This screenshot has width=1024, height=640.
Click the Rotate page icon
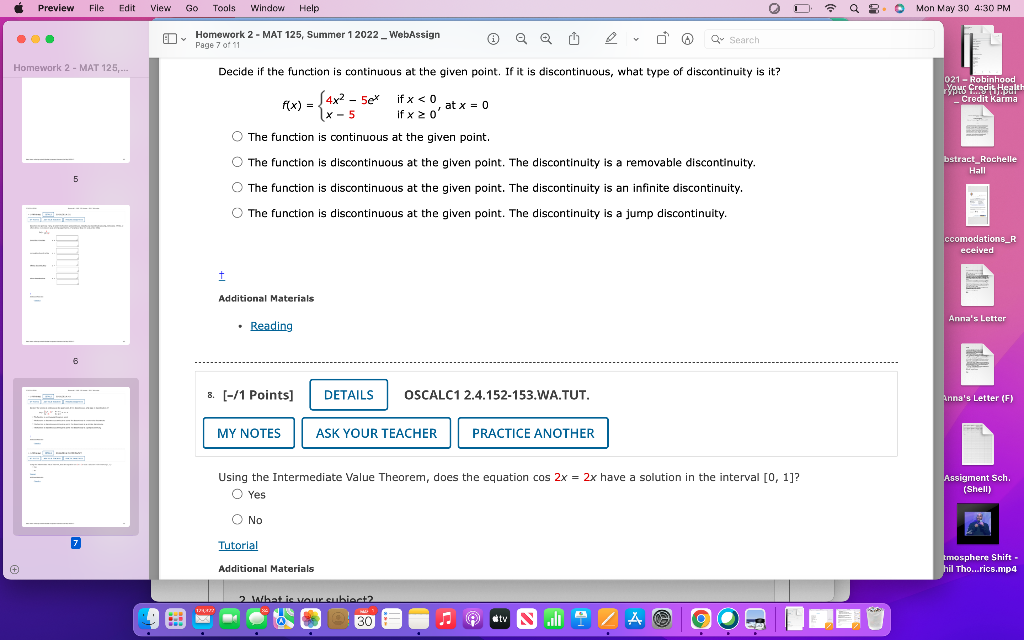662,39
